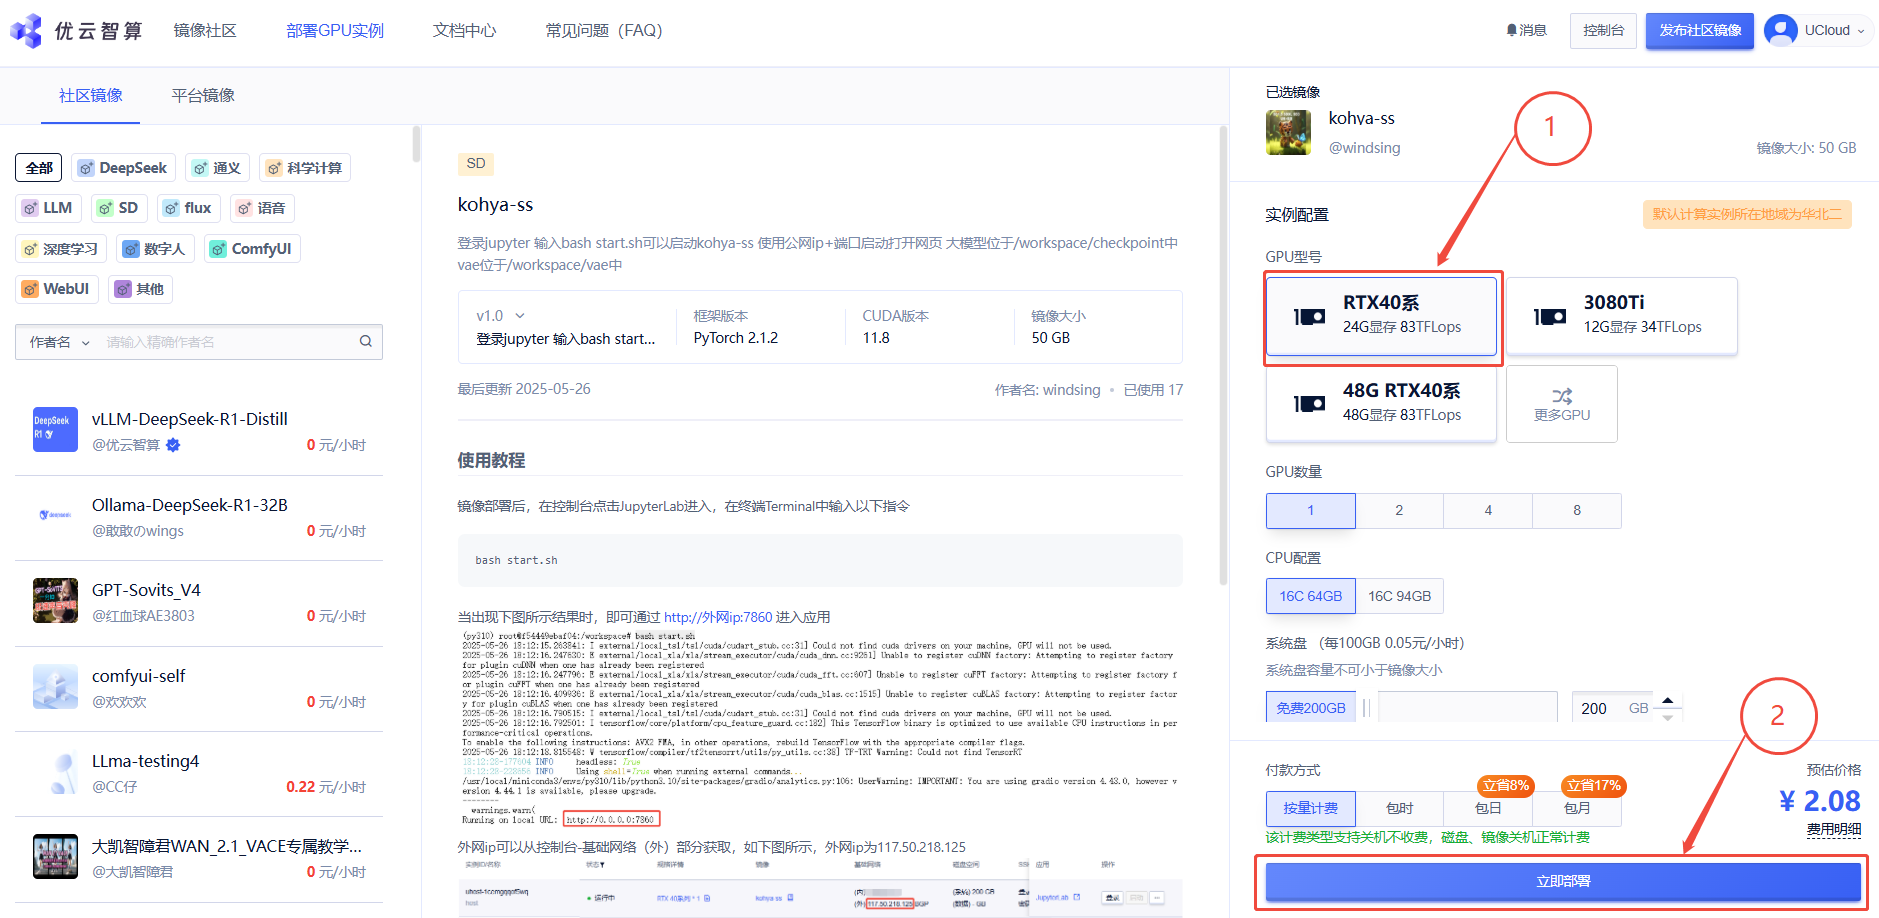1879x918 pixels.
Task: Expand the v1.0 version dropdown
Action: [500, 316]
